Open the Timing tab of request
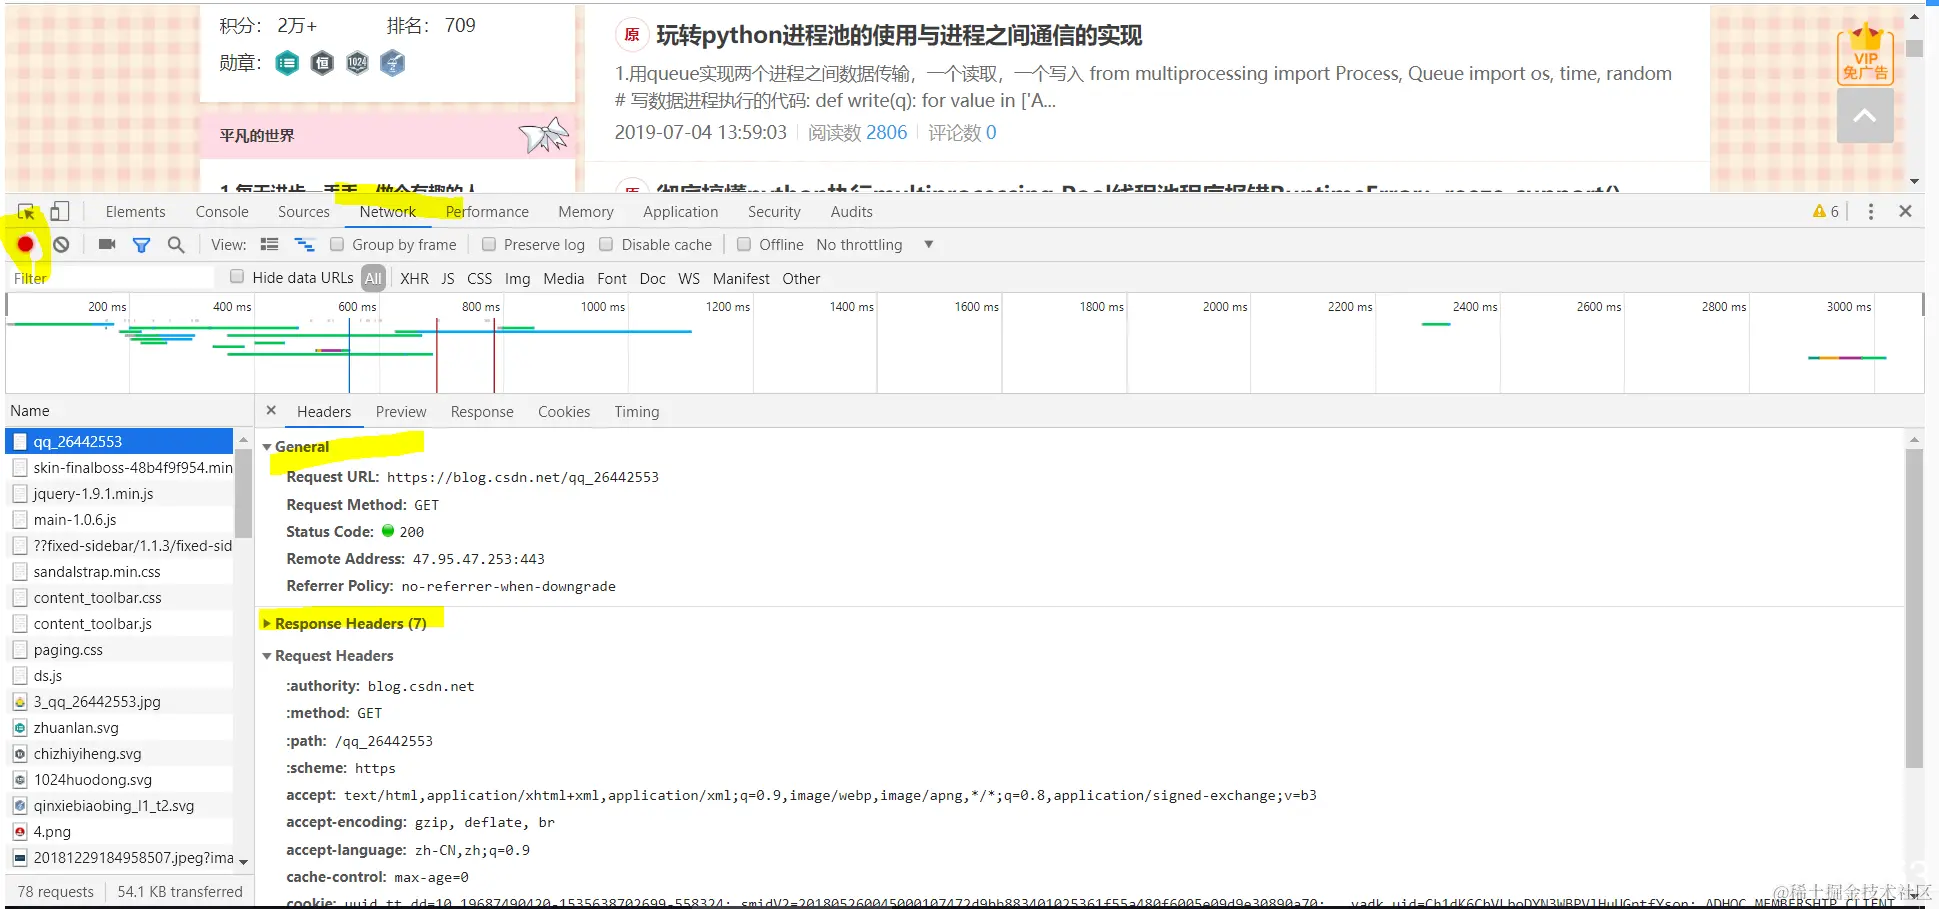1939x909 pixels. pyautogui.click(x=637, y=412)
